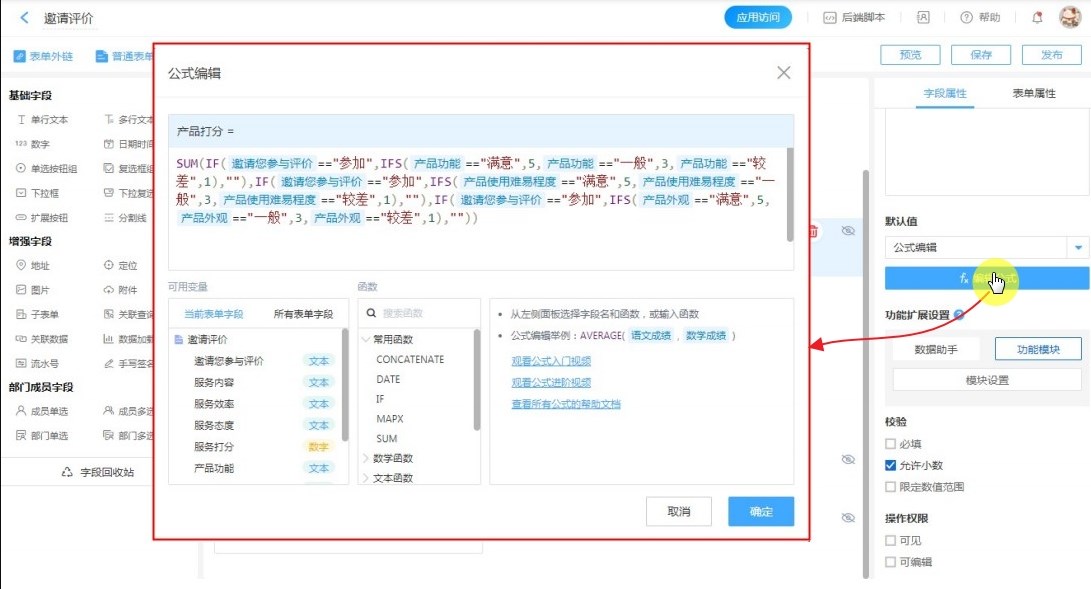
Task: Collapse the 常用函数 category
Action: point(366,340)
